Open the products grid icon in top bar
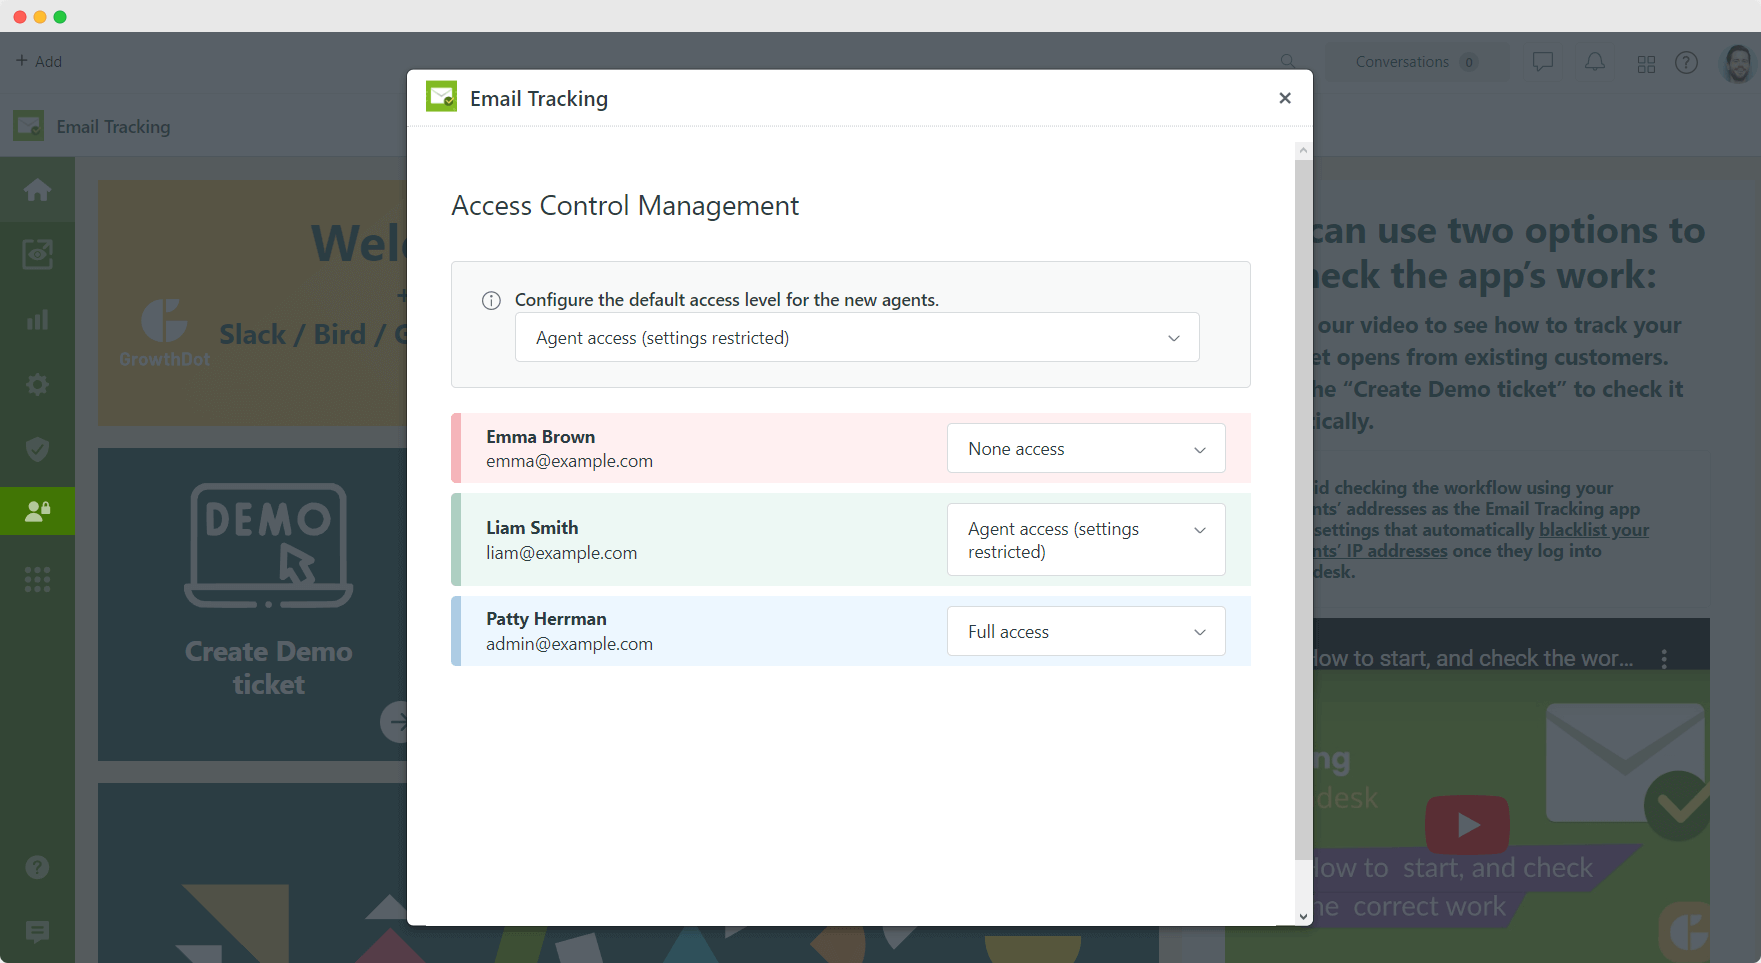Screen dimensions: 1761x963 point(1646,64)
